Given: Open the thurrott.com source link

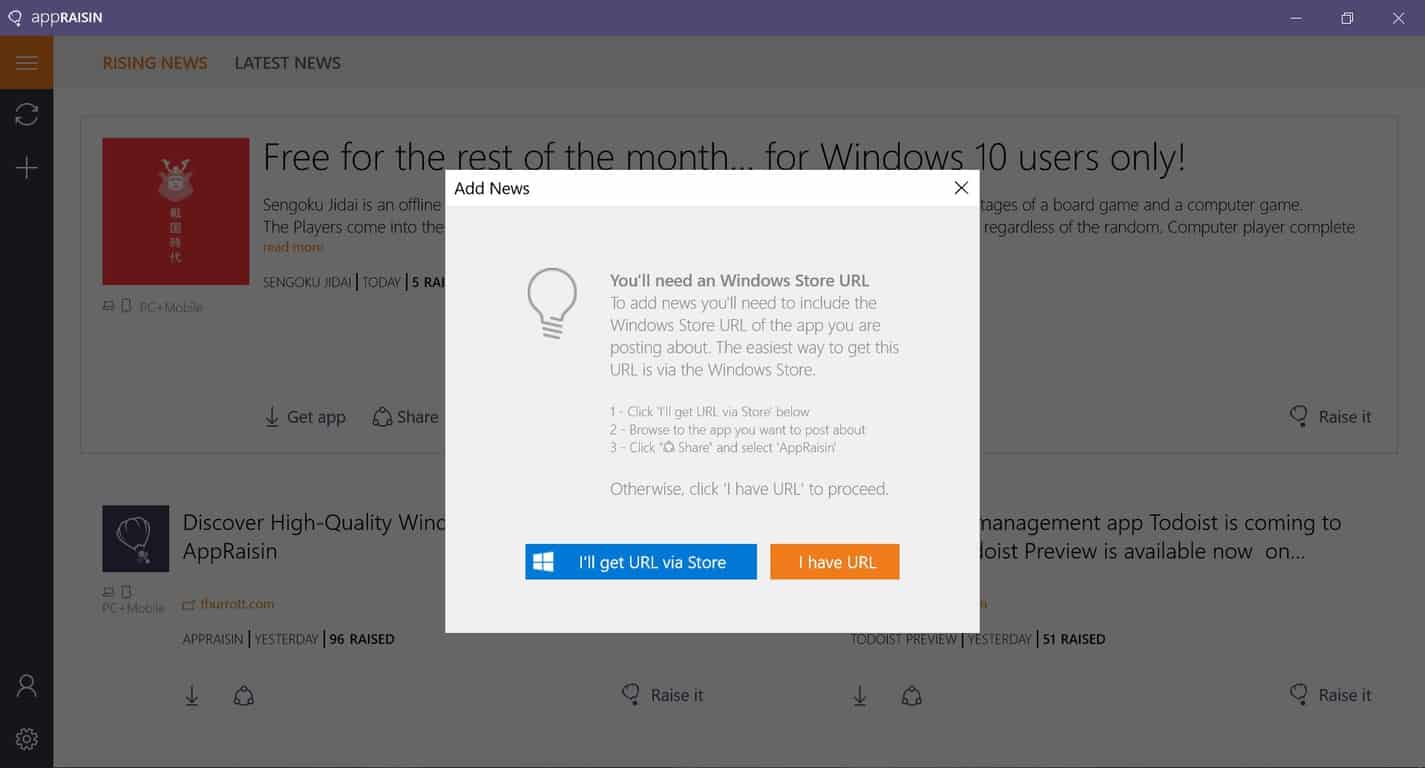Looking at the screenshot, I should point(236,604).
